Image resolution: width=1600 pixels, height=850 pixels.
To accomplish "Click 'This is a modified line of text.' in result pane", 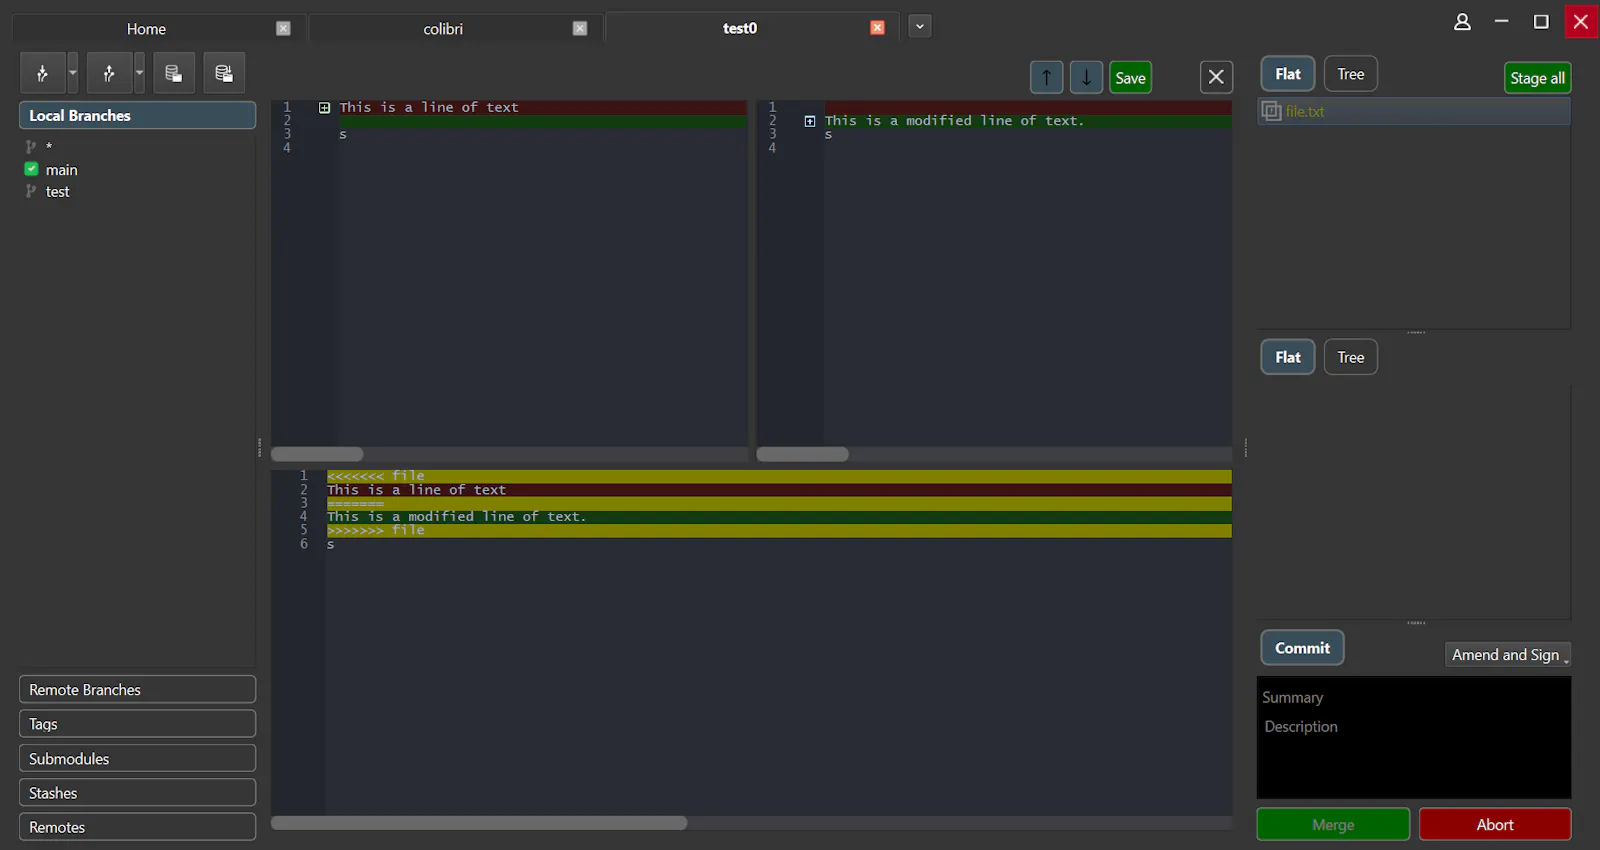I will (457, 517).
